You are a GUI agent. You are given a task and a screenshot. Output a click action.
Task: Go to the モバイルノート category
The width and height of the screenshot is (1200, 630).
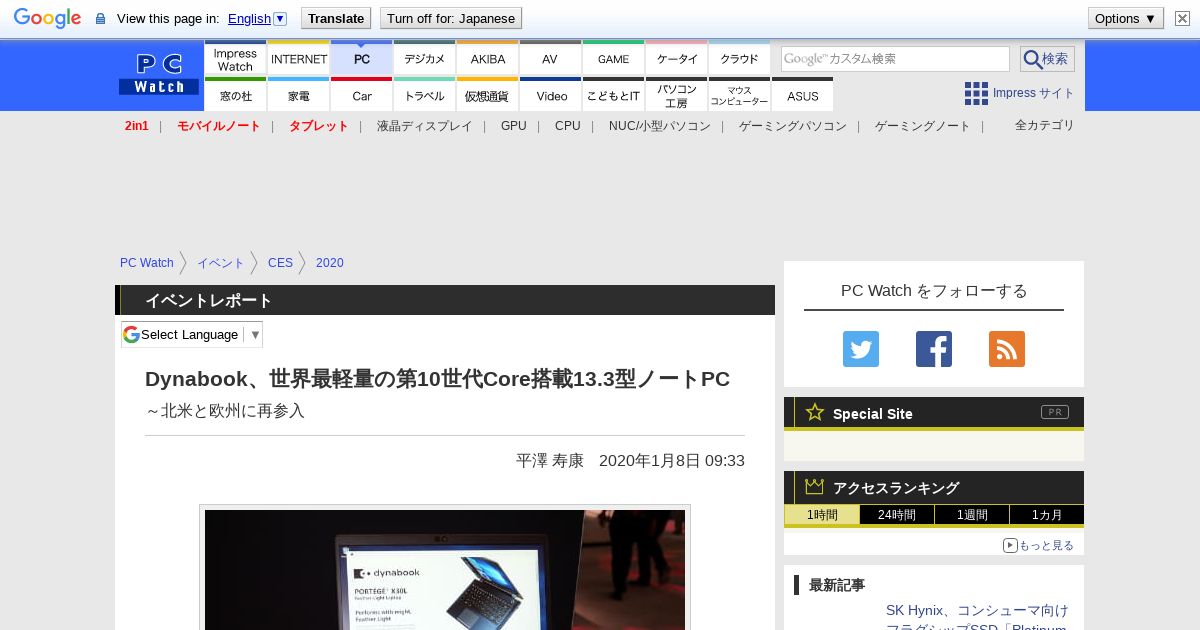[x=219, y=126]
